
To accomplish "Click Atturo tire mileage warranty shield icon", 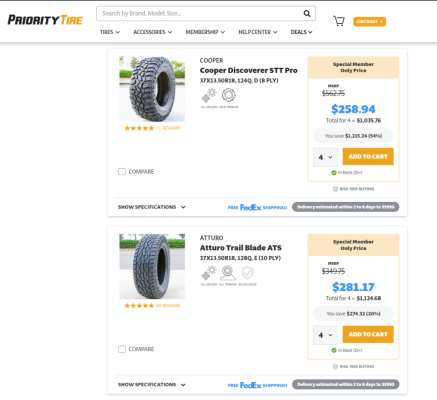I will click(x=247, y=273).
